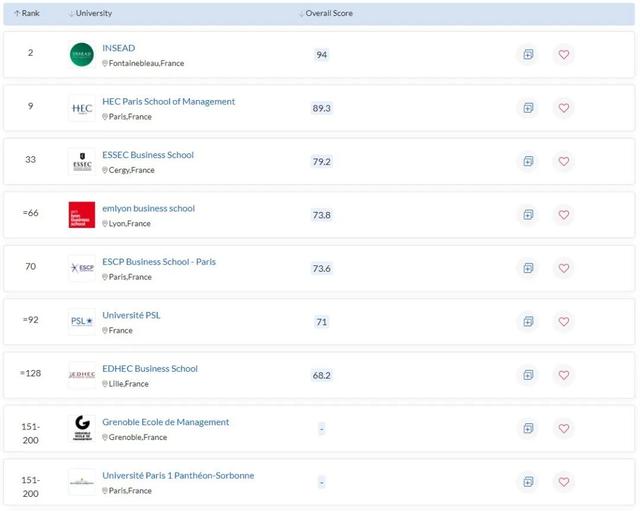Select overall score 73.6
The width and height of the screenshot is (640, 511).
pos(322,269)
